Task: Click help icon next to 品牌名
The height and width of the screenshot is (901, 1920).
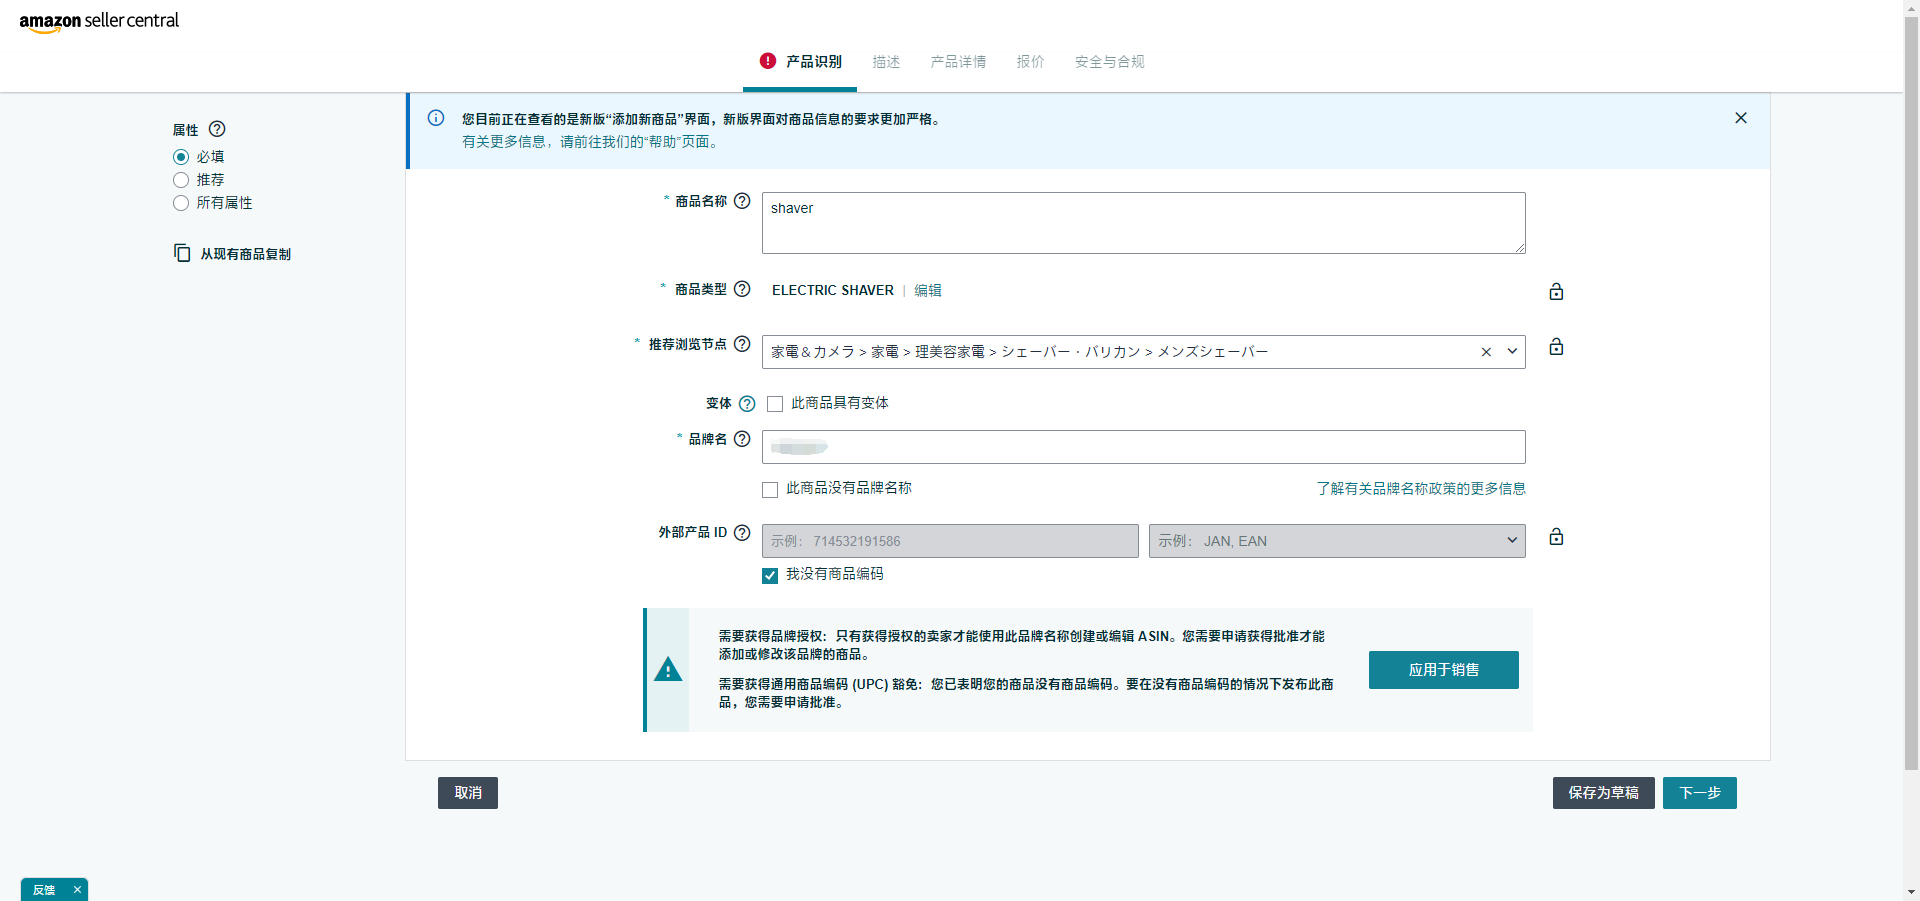Action: point(742,439)
